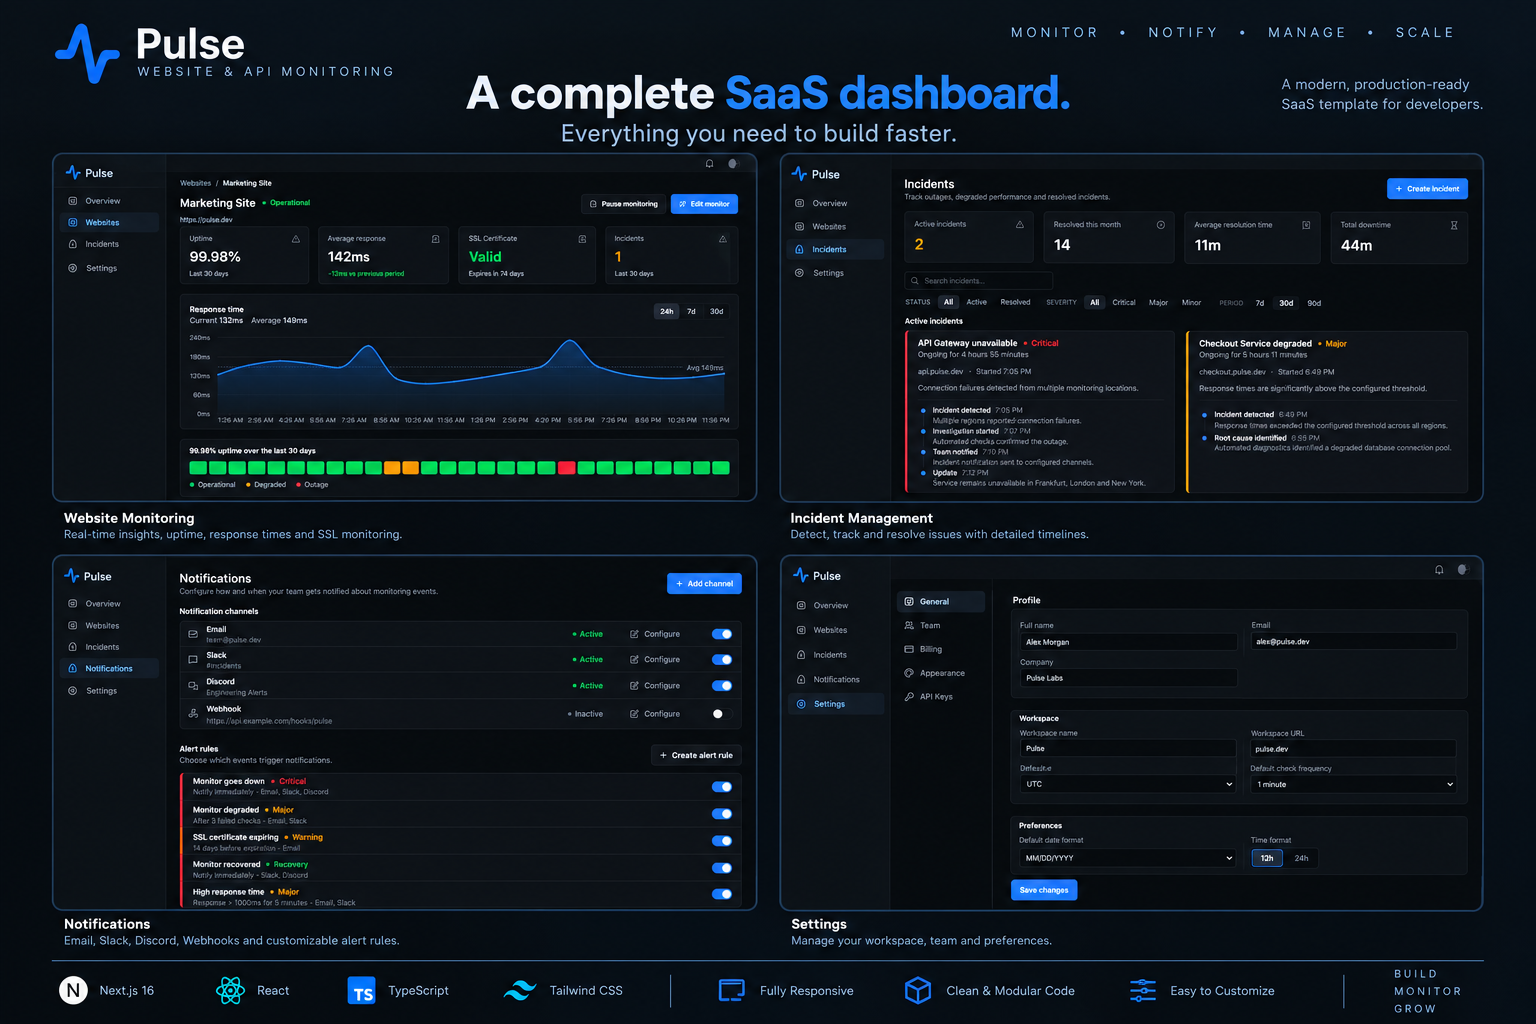Click the Appearance icon in Settings submenu
1536x1024 pixels.
point(909,673)
